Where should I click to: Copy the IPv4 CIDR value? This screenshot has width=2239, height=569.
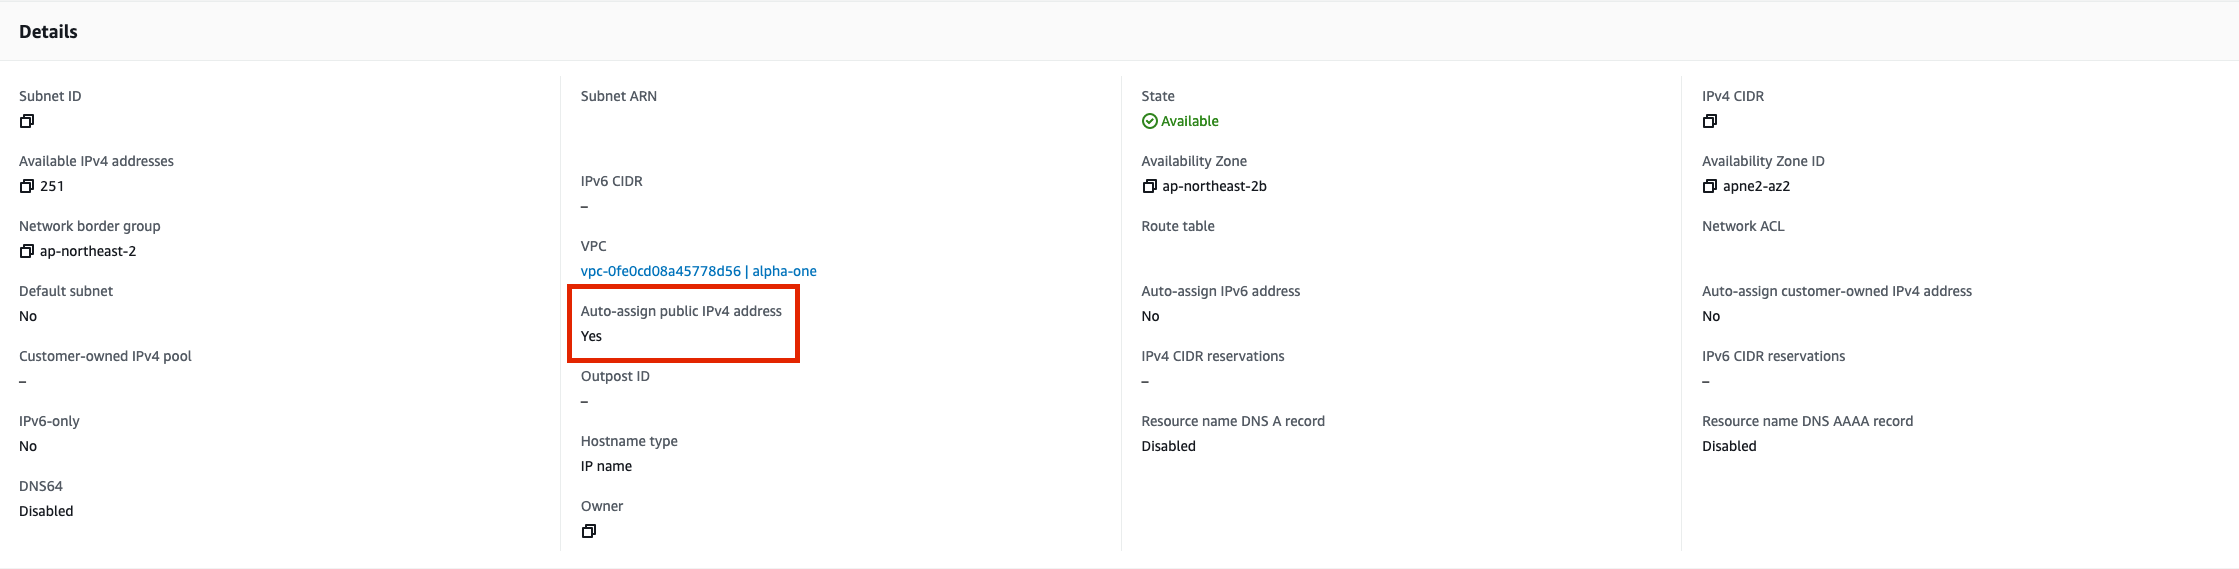1710,121
